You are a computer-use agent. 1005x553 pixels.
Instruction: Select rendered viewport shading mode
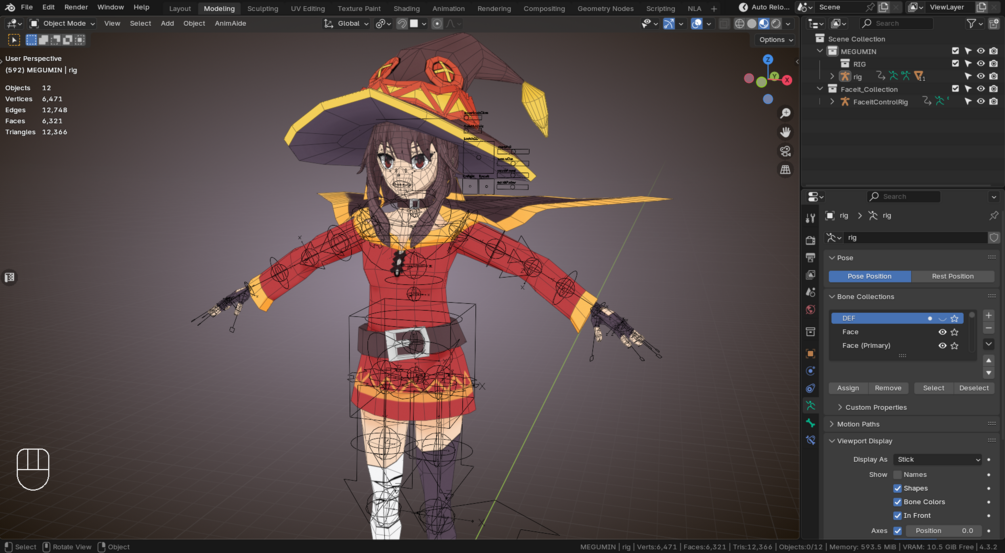pos(776,24)
